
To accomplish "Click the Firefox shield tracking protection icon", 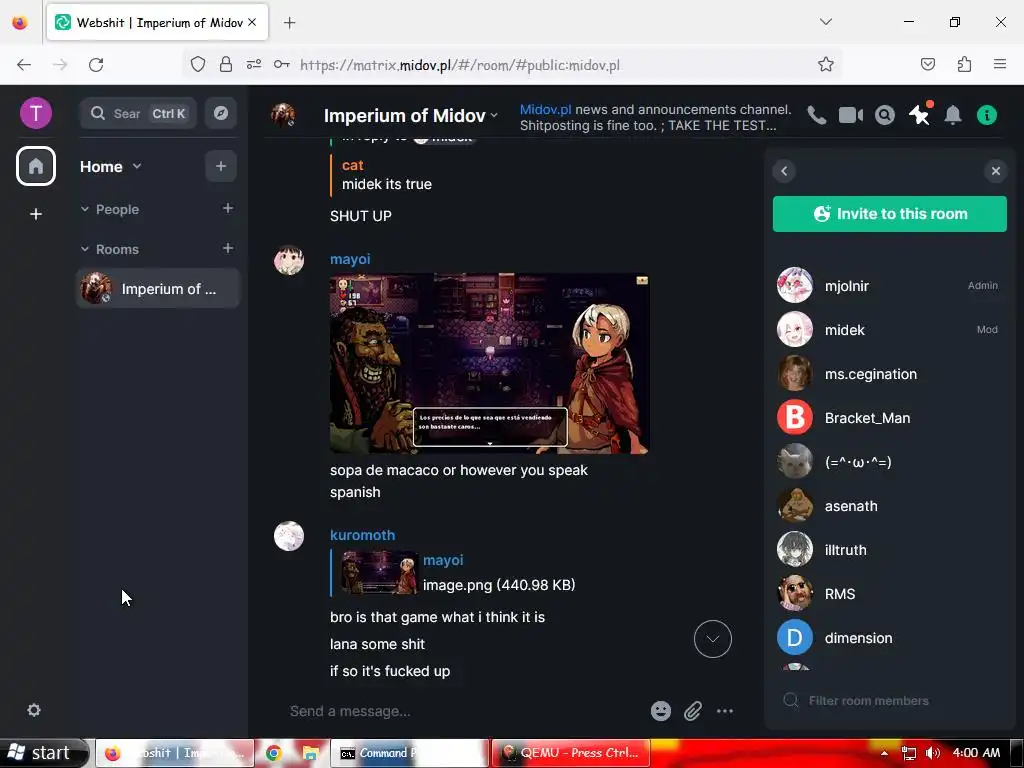I will pyautogui.click(x=198, y=64).
